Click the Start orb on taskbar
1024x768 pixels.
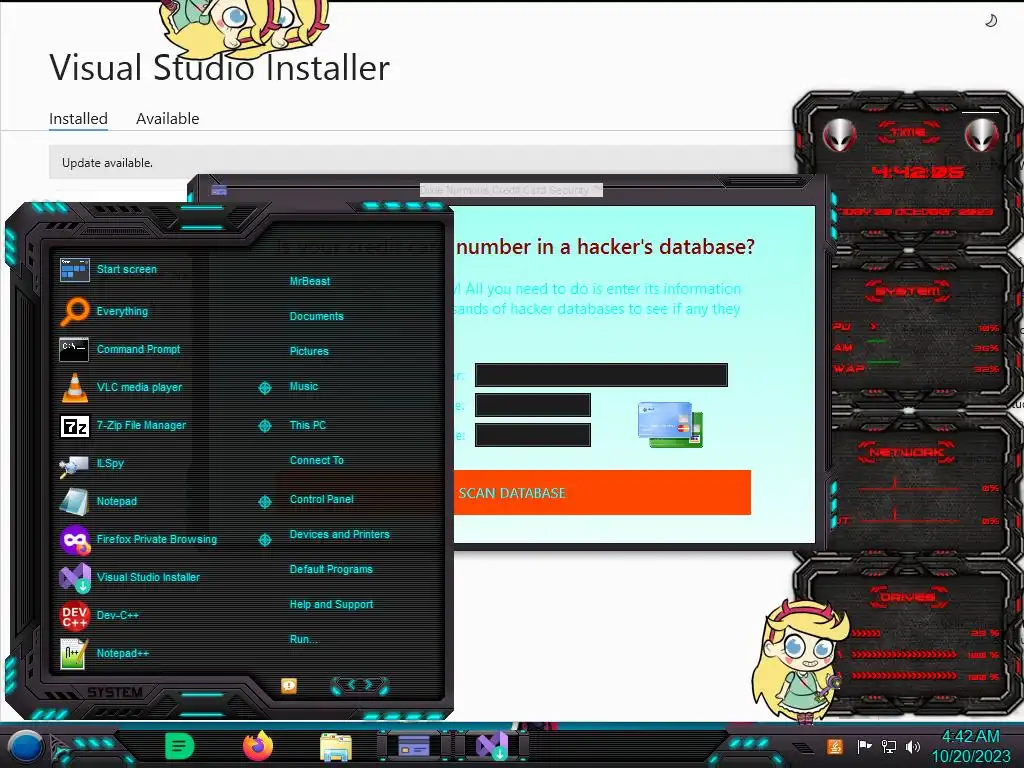point(26,747)
